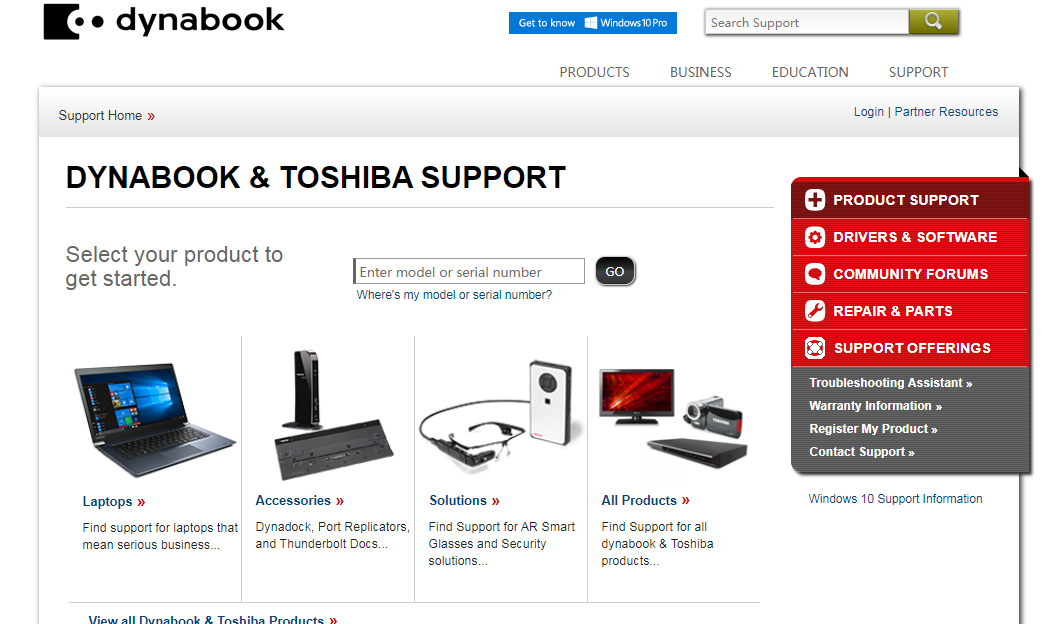Click the dynabook logo

(x=164, y=22)
